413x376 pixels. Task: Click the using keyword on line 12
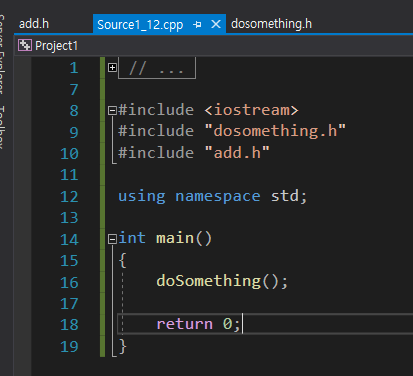coord(142,196)
